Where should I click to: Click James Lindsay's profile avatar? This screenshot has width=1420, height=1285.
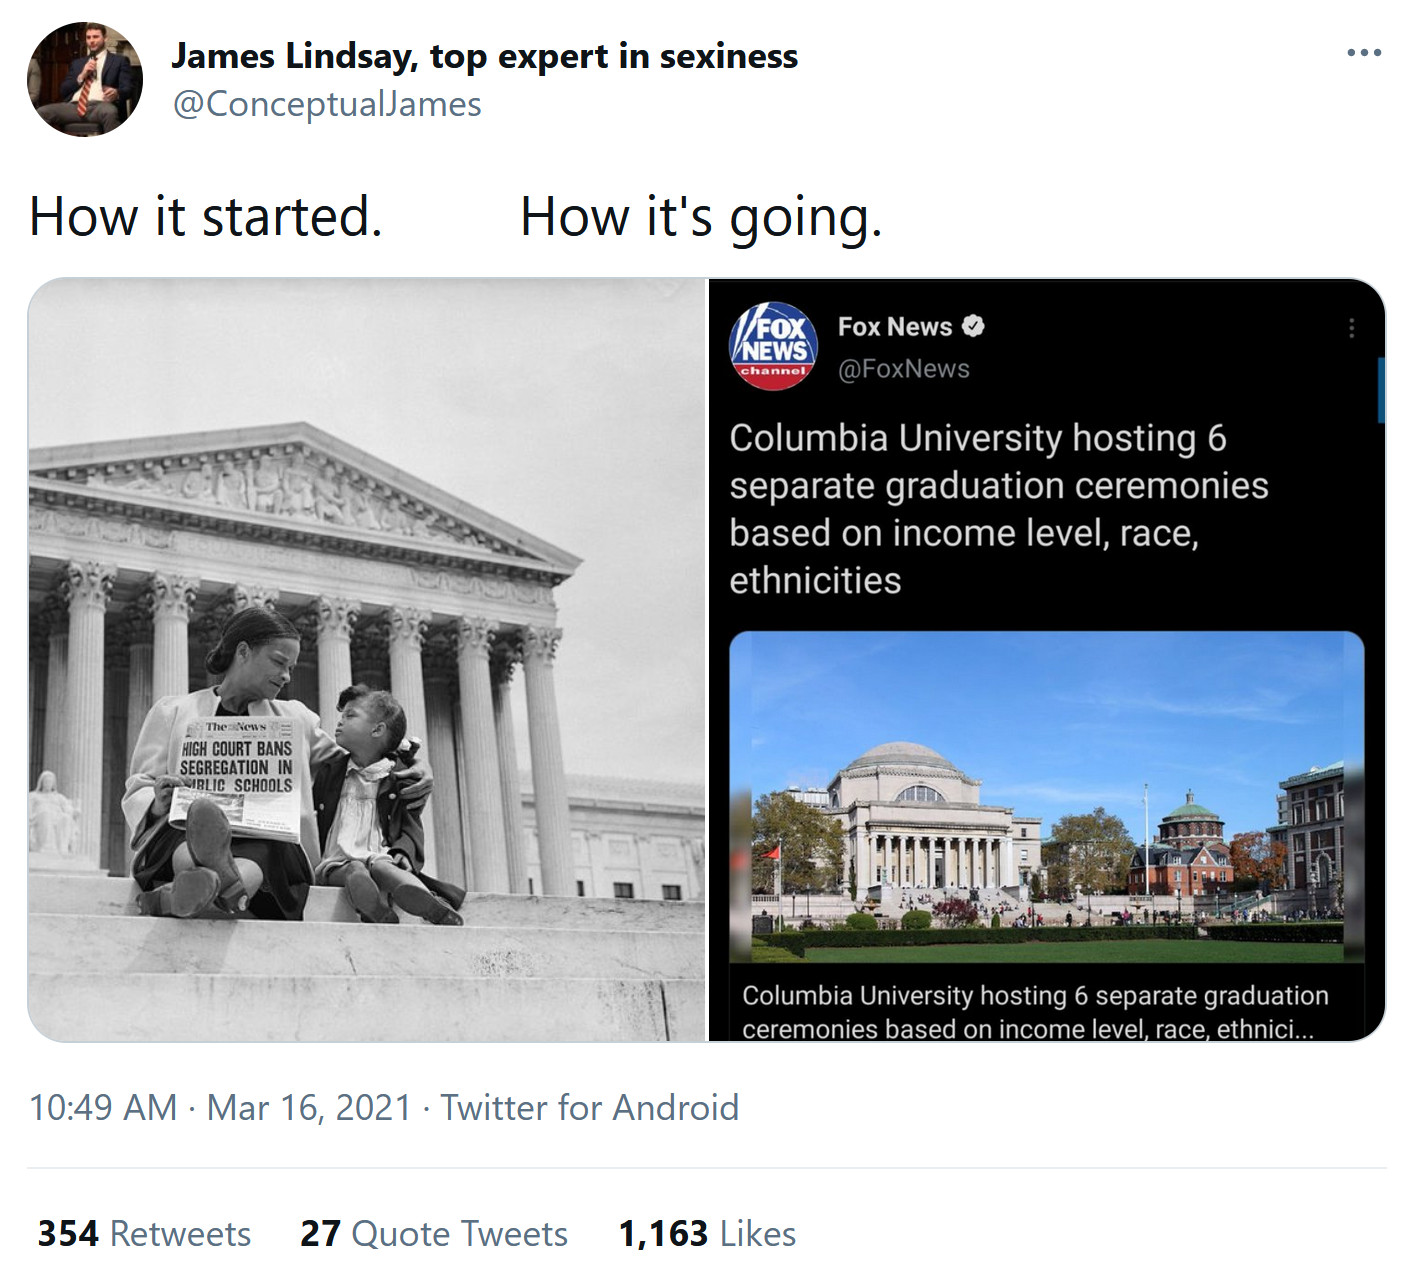click(85, 79)
